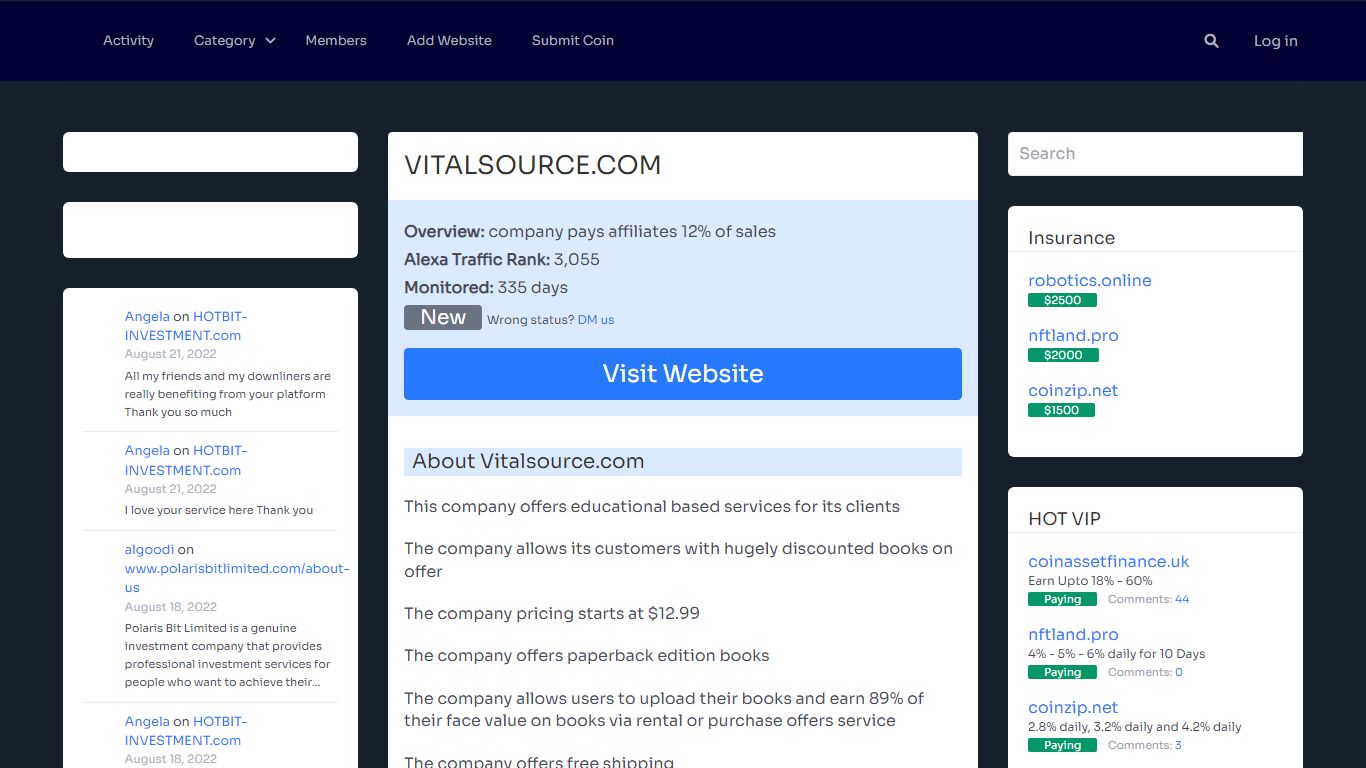Click the New status badge
Viewport: 1366px width, 768px height.
(443, 317)
